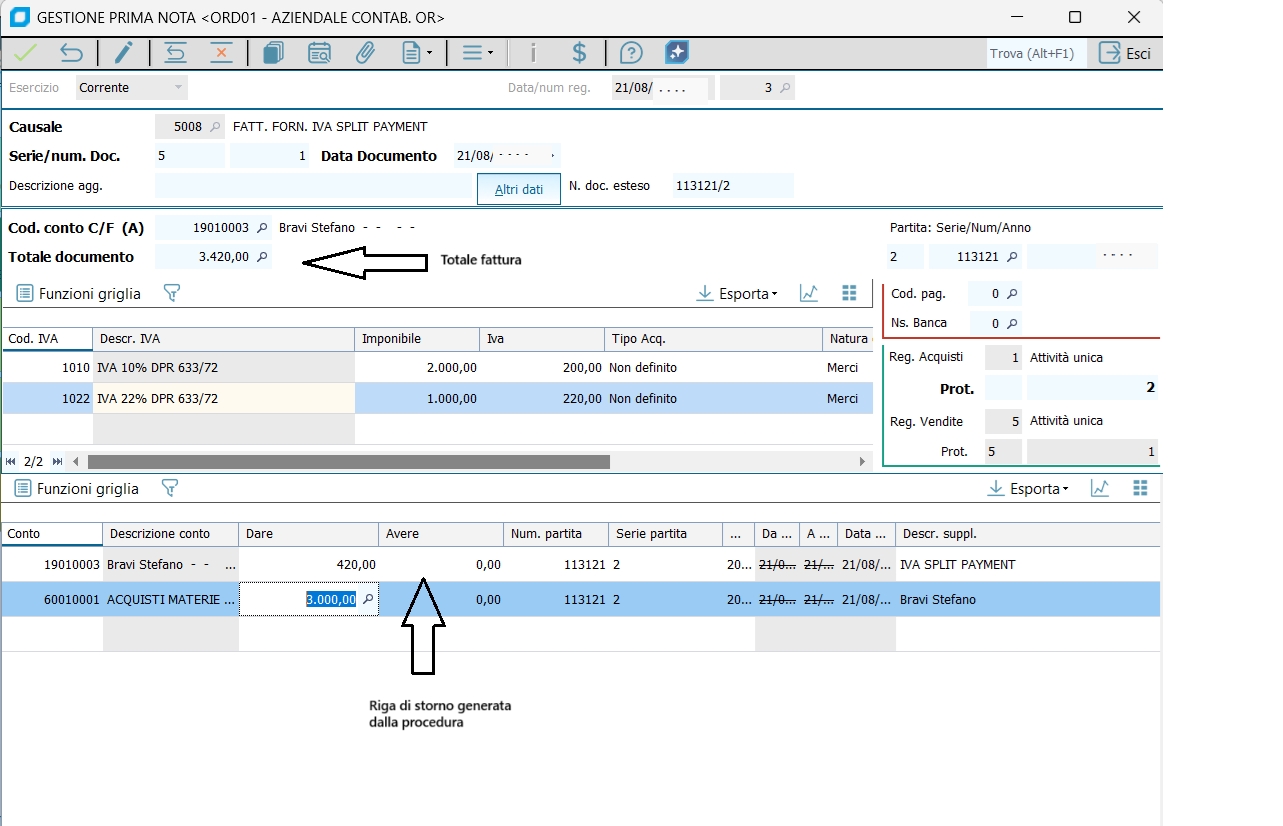Click the Causale lookup magnifier icon
1283x826 pixels.
215,127
